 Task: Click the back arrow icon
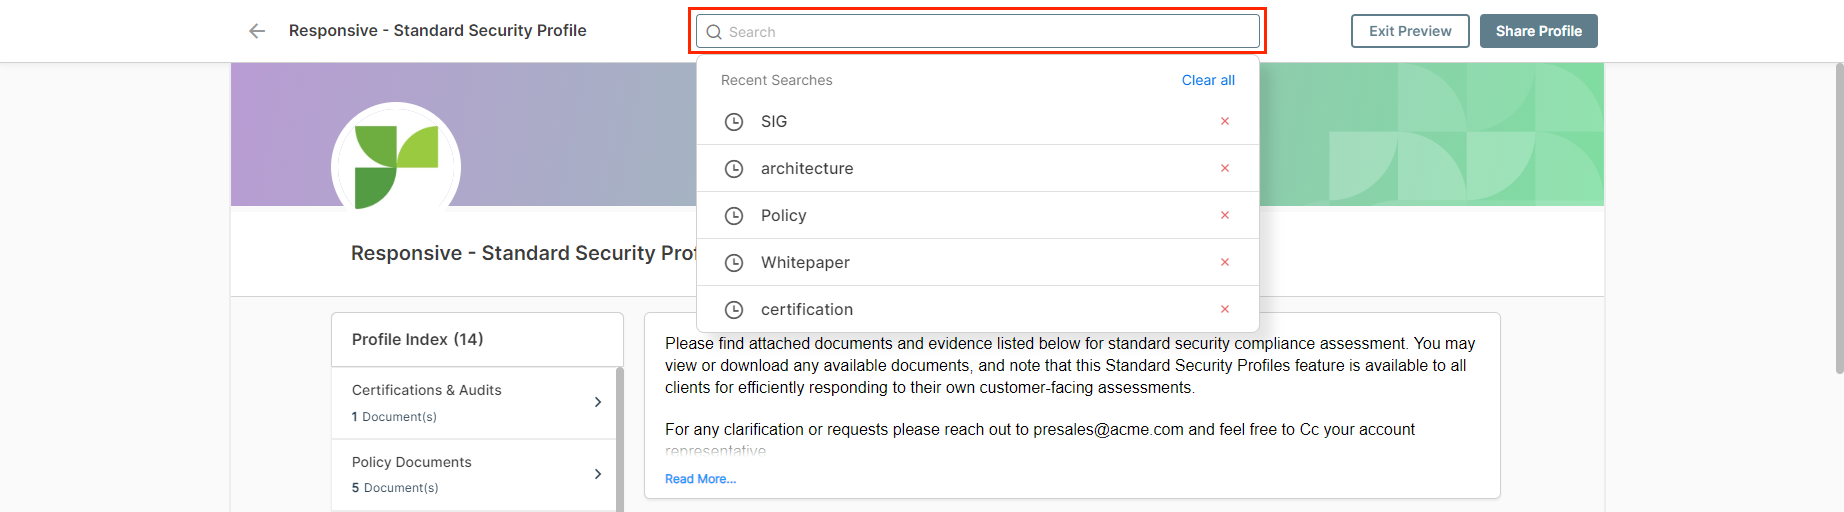[x=257, y=31]
